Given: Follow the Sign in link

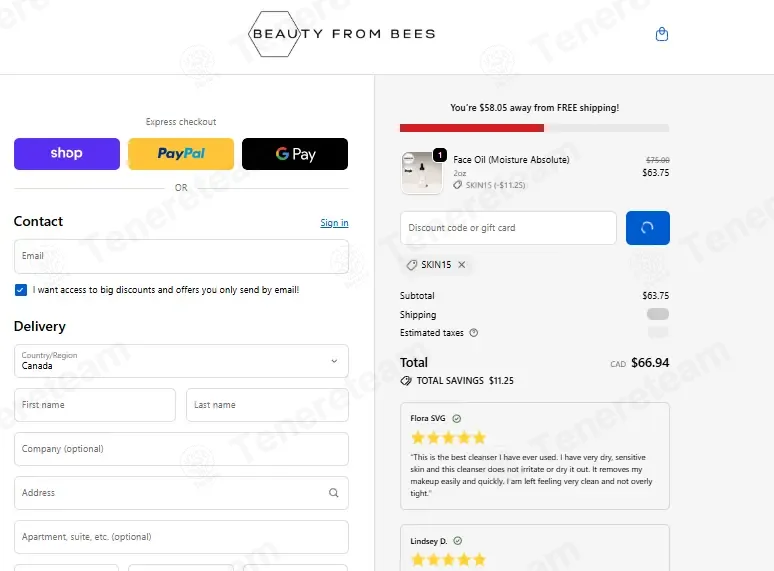Looking at the screenshot, I should tap(334, 223).
